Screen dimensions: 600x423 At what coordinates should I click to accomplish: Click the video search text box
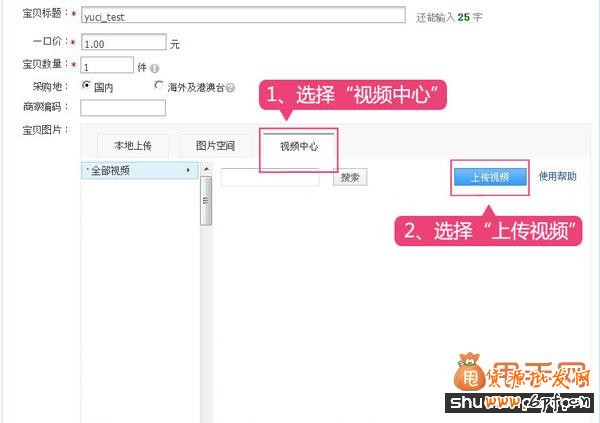(269, 177)
